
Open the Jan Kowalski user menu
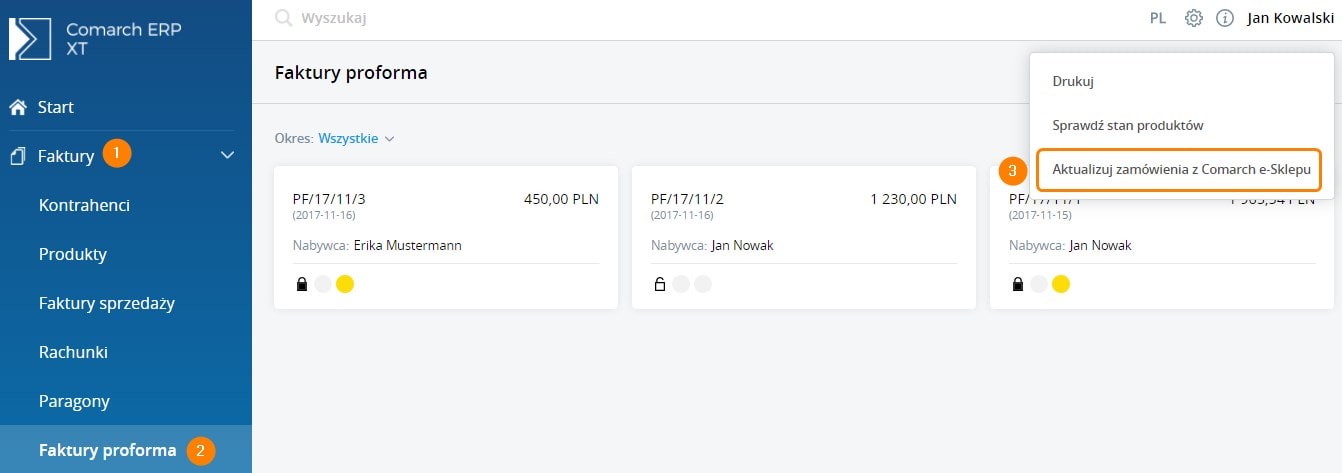(1290, 18)
